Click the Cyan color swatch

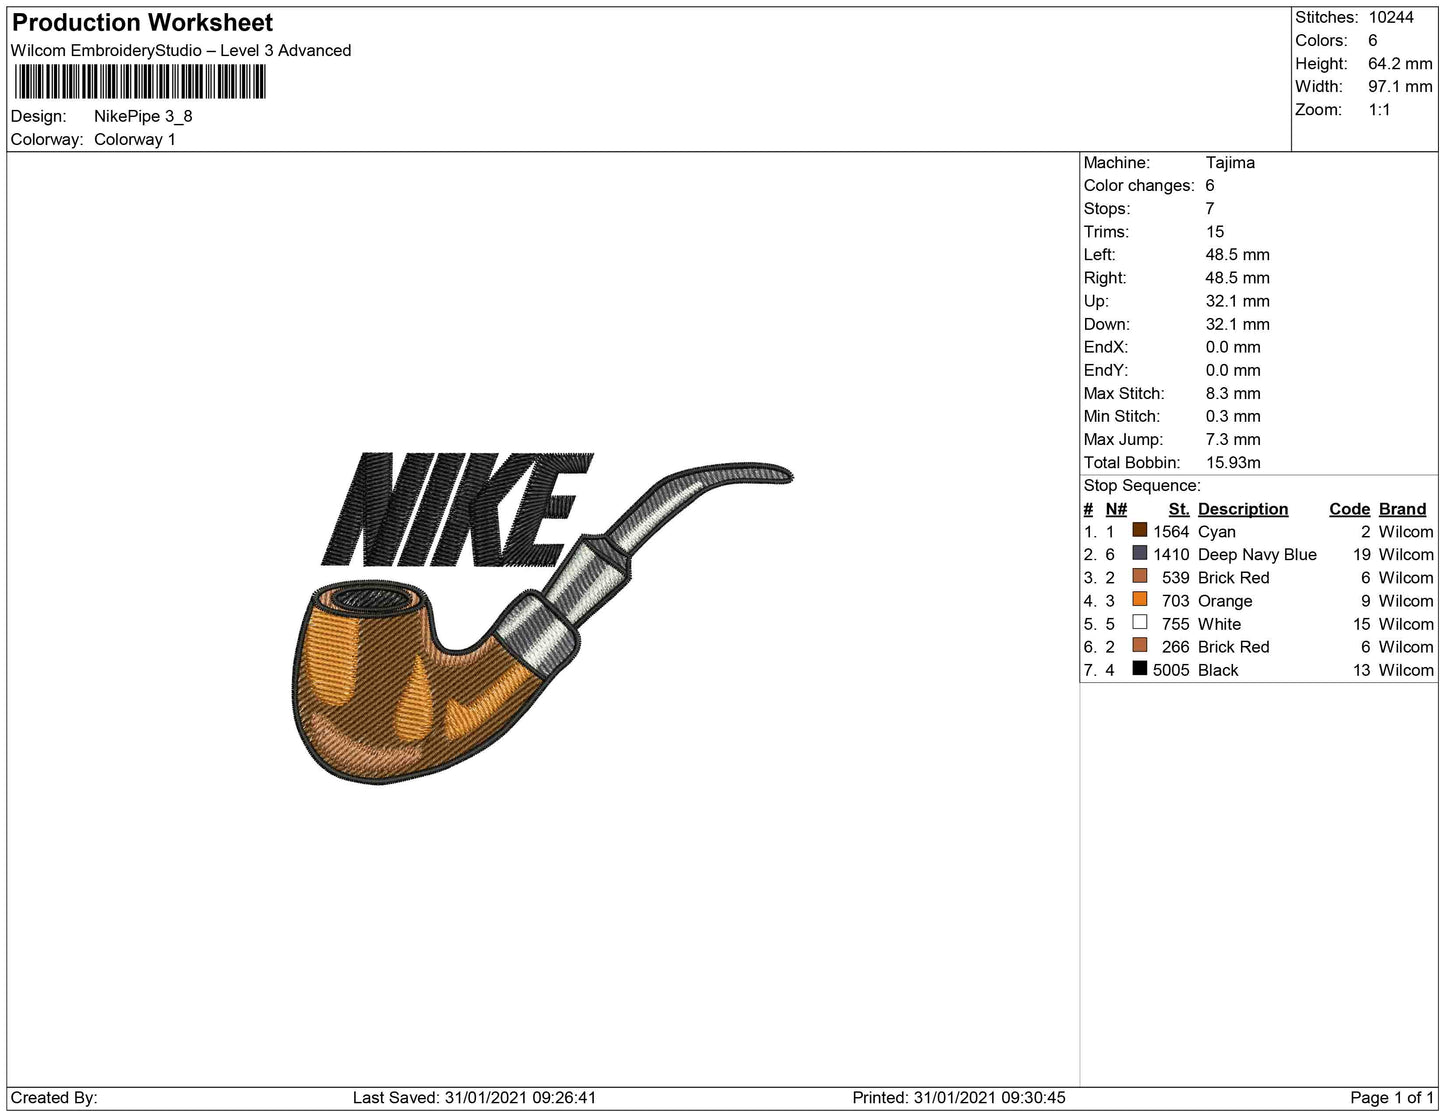tap(1139, 531)
